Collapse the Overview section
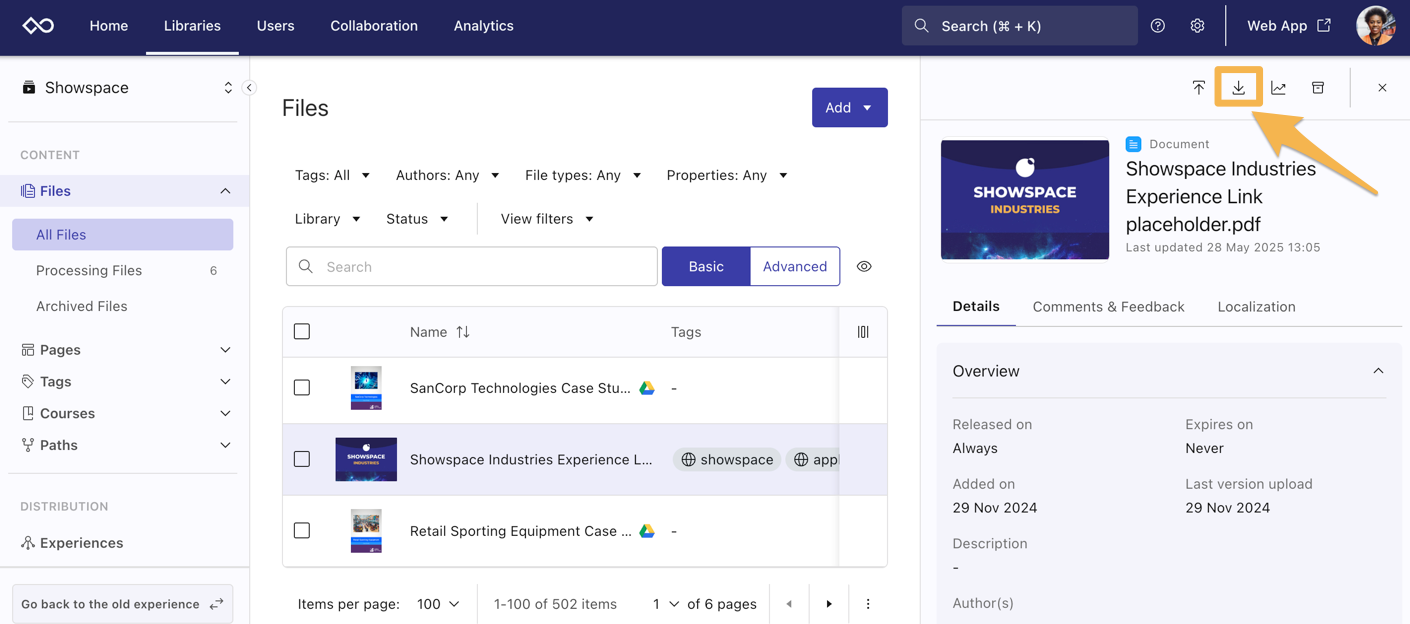Image resolution: width=1410 pixels, height=624 pixels. [x=1378, y=371]
